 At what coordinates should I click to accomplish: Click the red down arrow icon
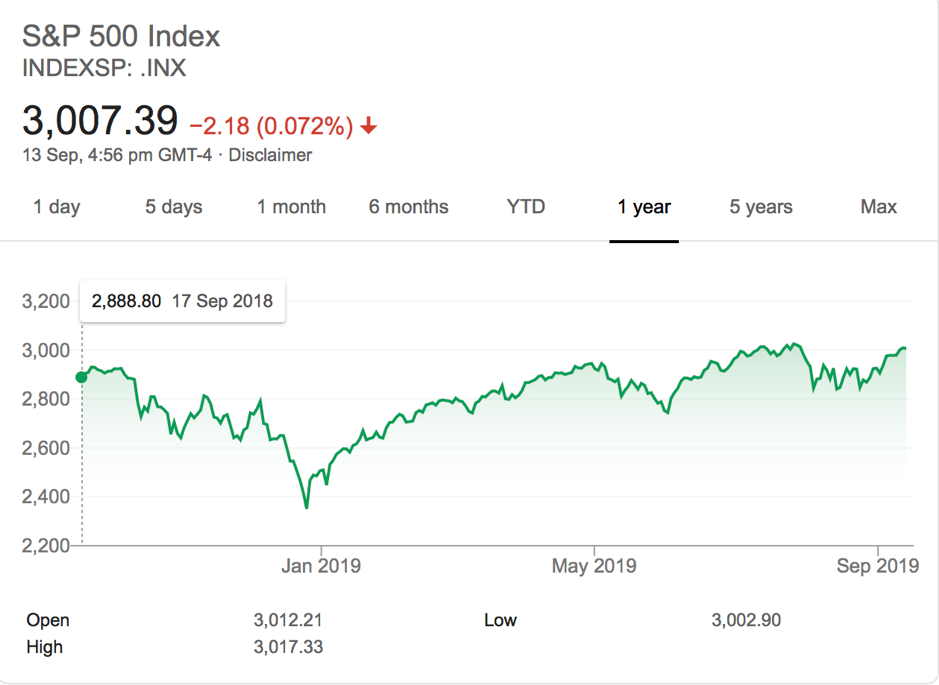[x=369, y=126]
